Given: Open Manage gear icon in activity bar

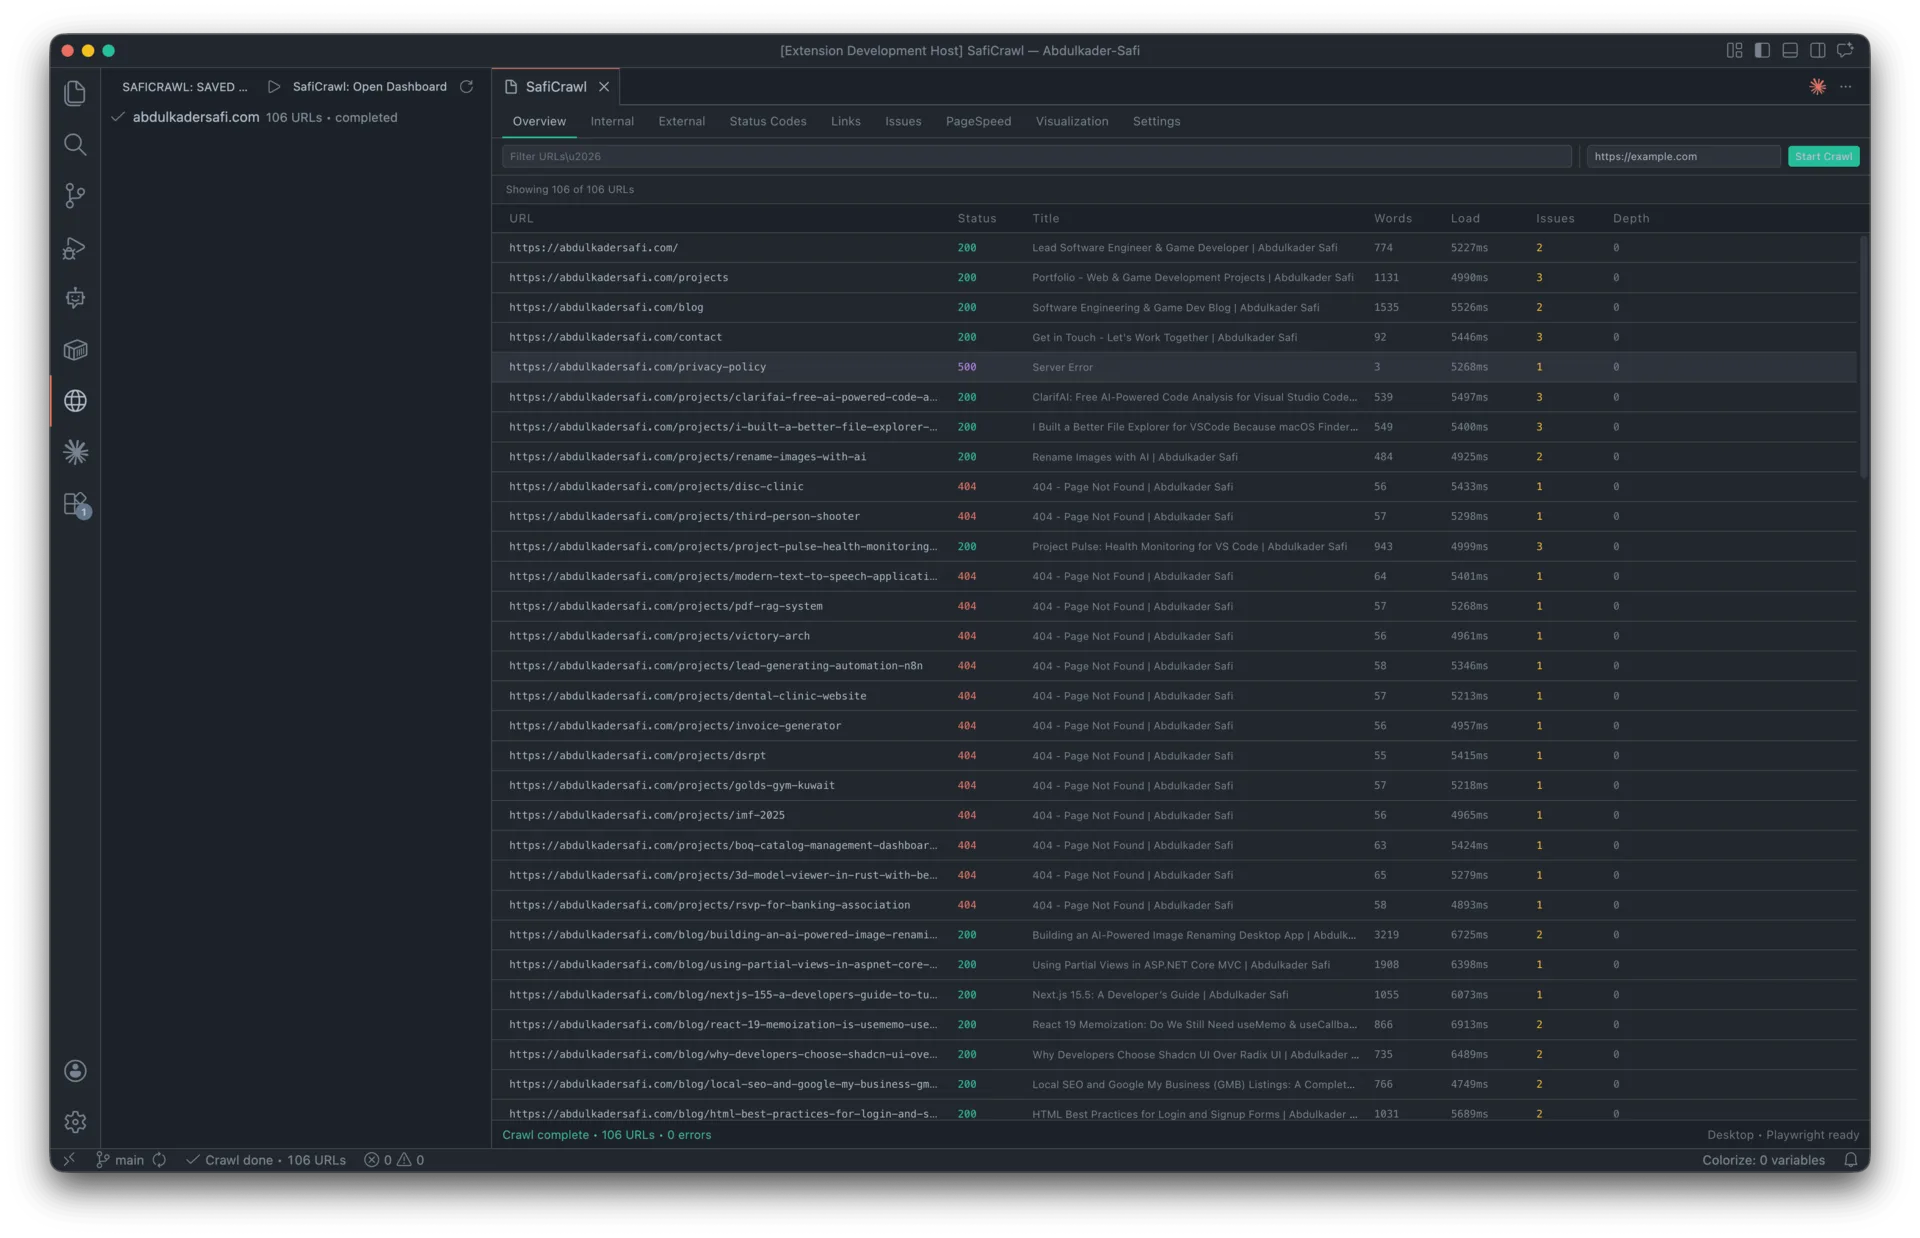Looking at the screenshot, I should 75,1122.
